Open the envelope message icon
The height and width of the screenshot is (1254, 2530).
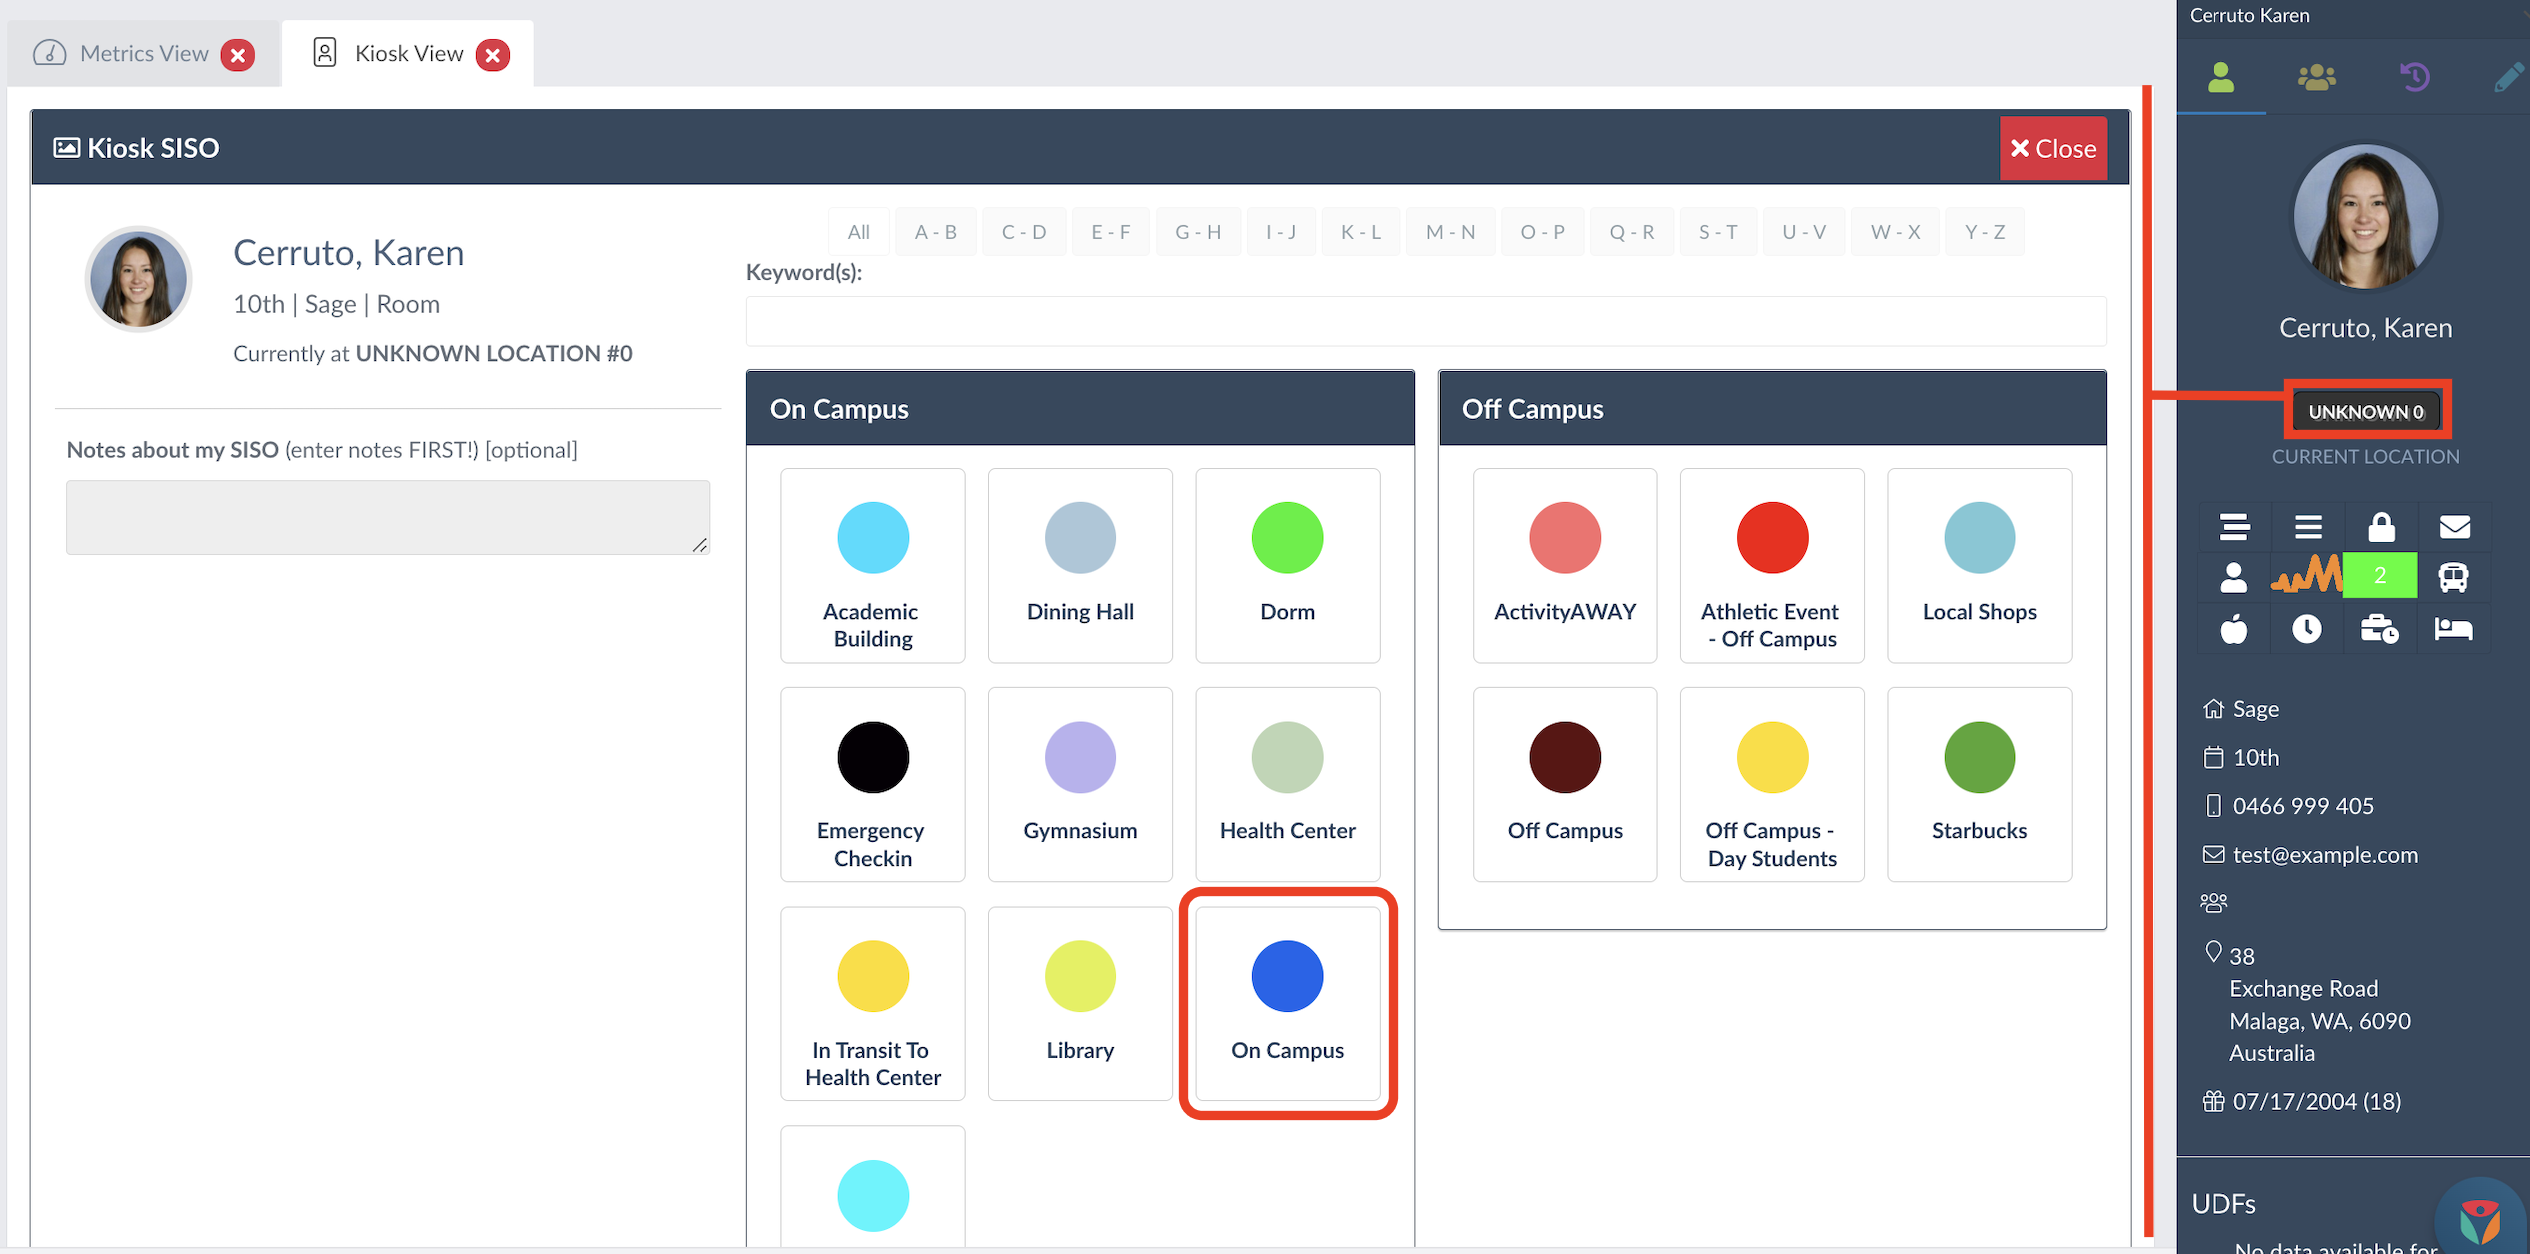(x=2454, y=526)
